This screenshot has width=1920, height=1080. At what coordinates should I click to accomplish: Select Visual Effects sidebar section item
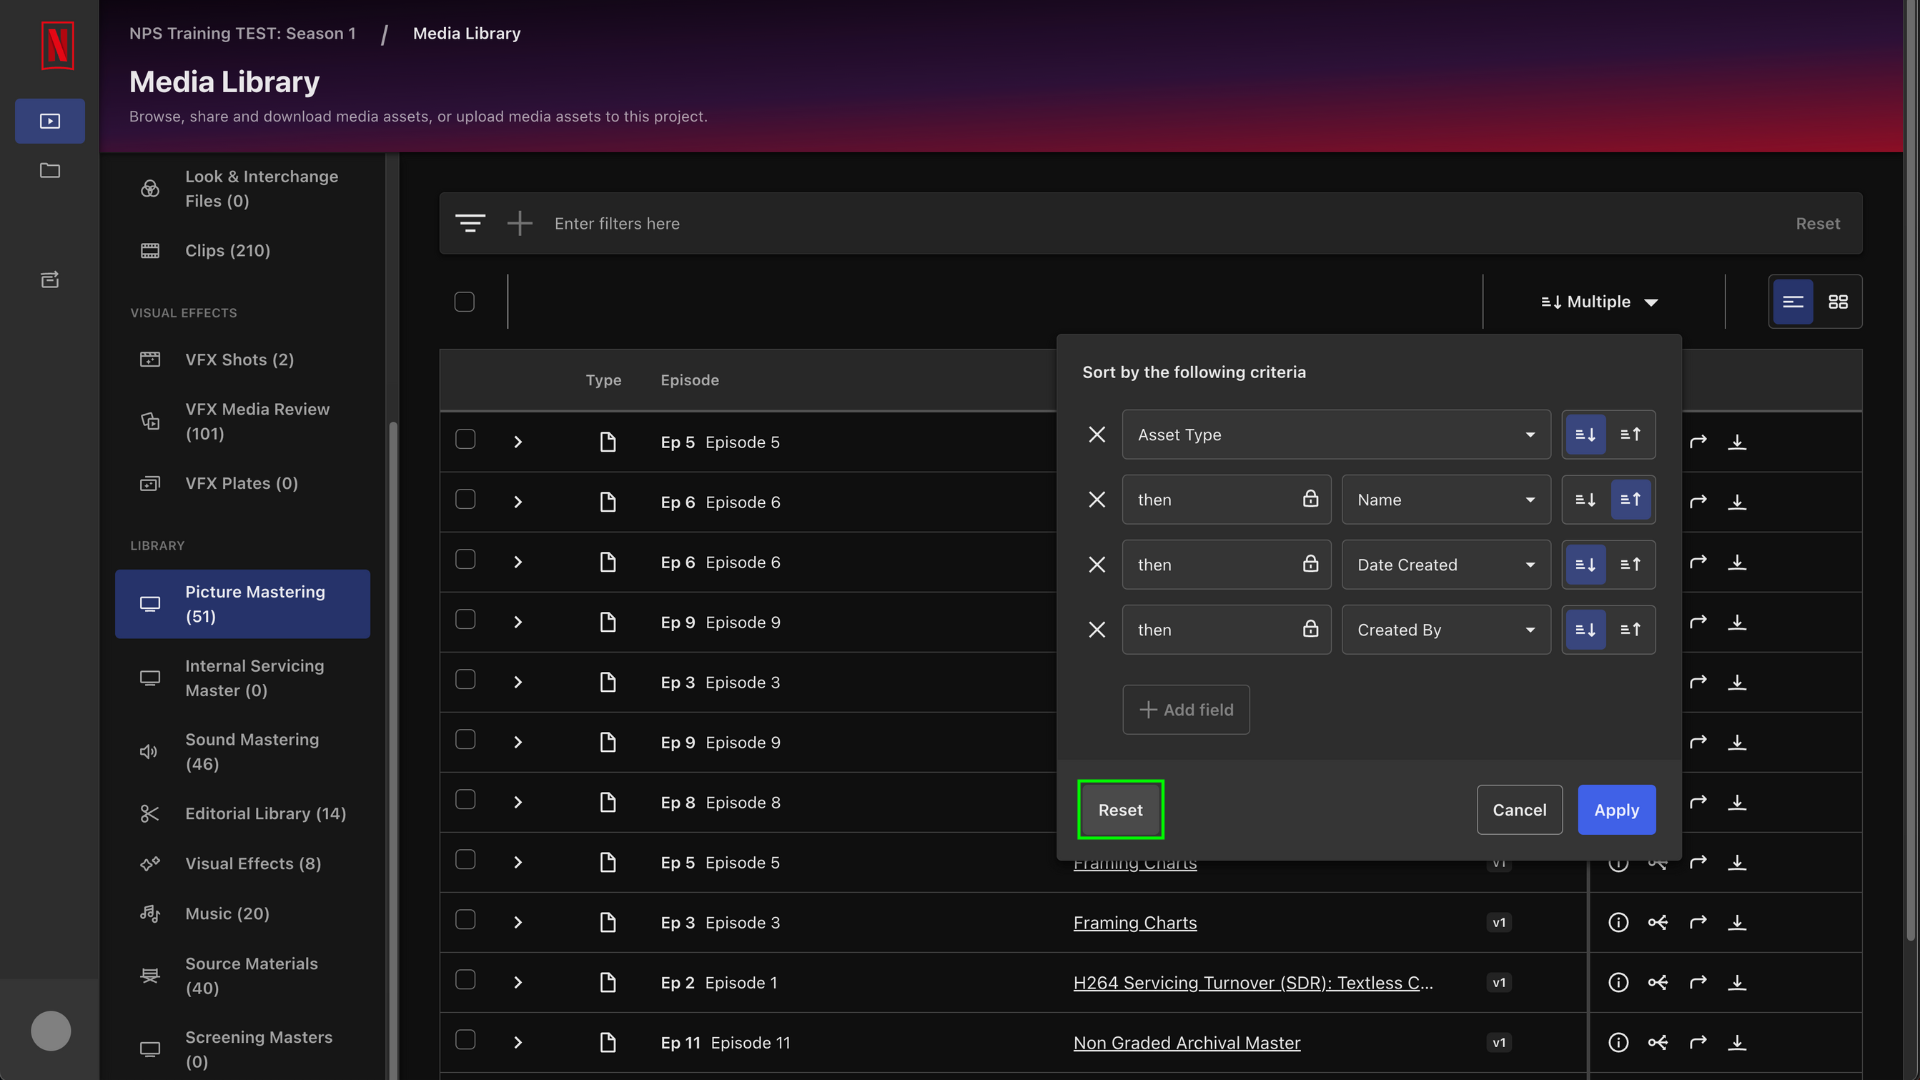coord(252,864)
